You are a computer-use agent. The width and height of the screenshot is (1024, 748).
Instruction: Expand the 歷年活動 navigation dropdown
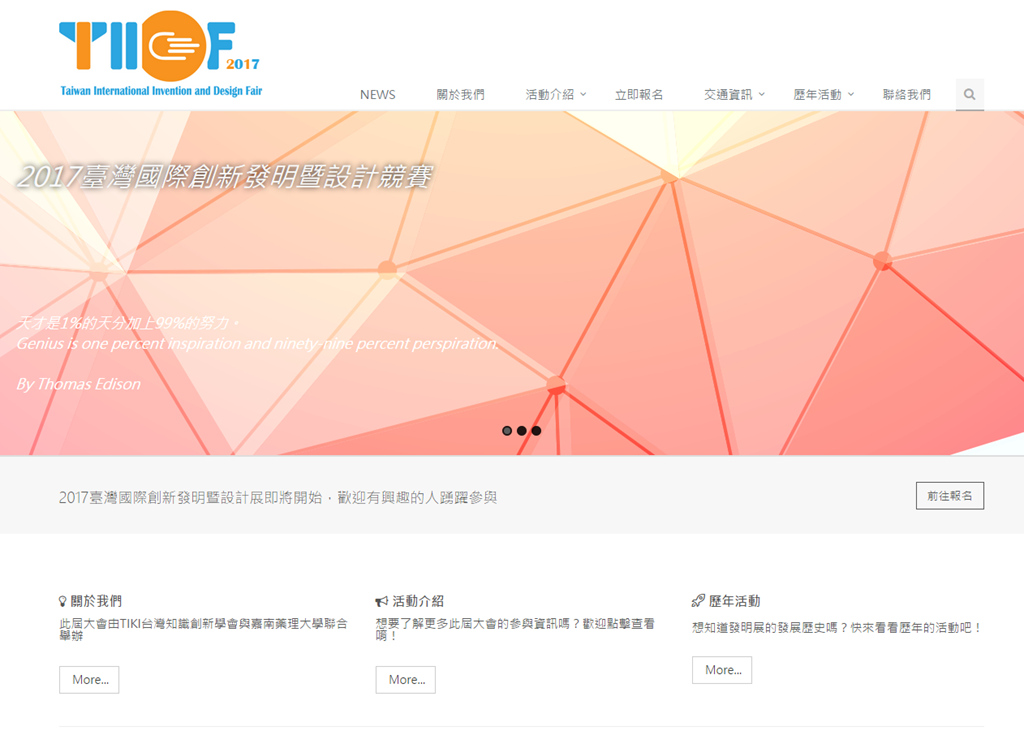[823, 95]
